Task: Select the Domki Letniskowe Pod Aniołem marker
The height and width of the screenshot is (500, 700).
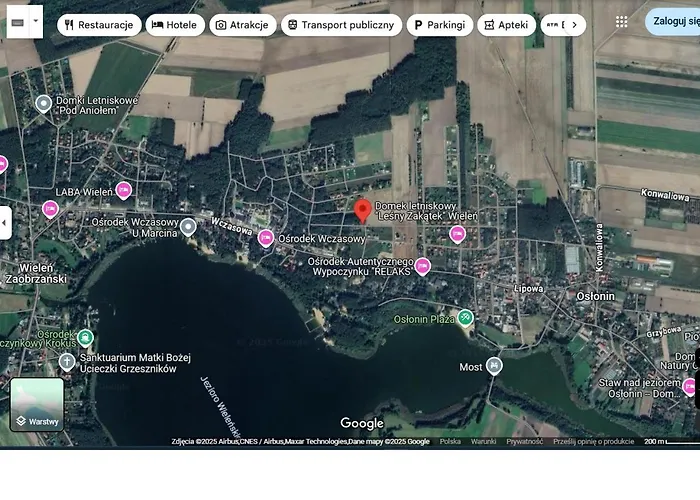Action: [x=43, y=103]
